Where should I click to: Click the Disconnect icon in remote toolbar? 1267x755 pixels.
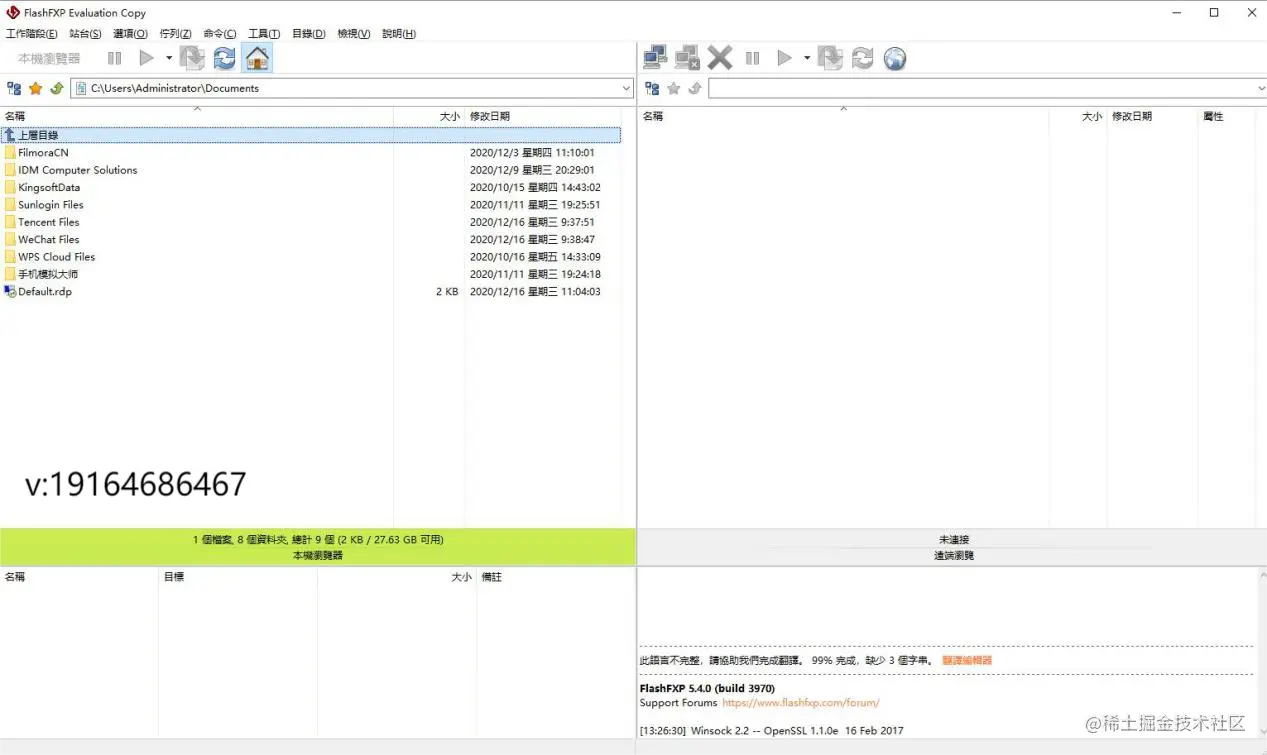coord(687,58)
